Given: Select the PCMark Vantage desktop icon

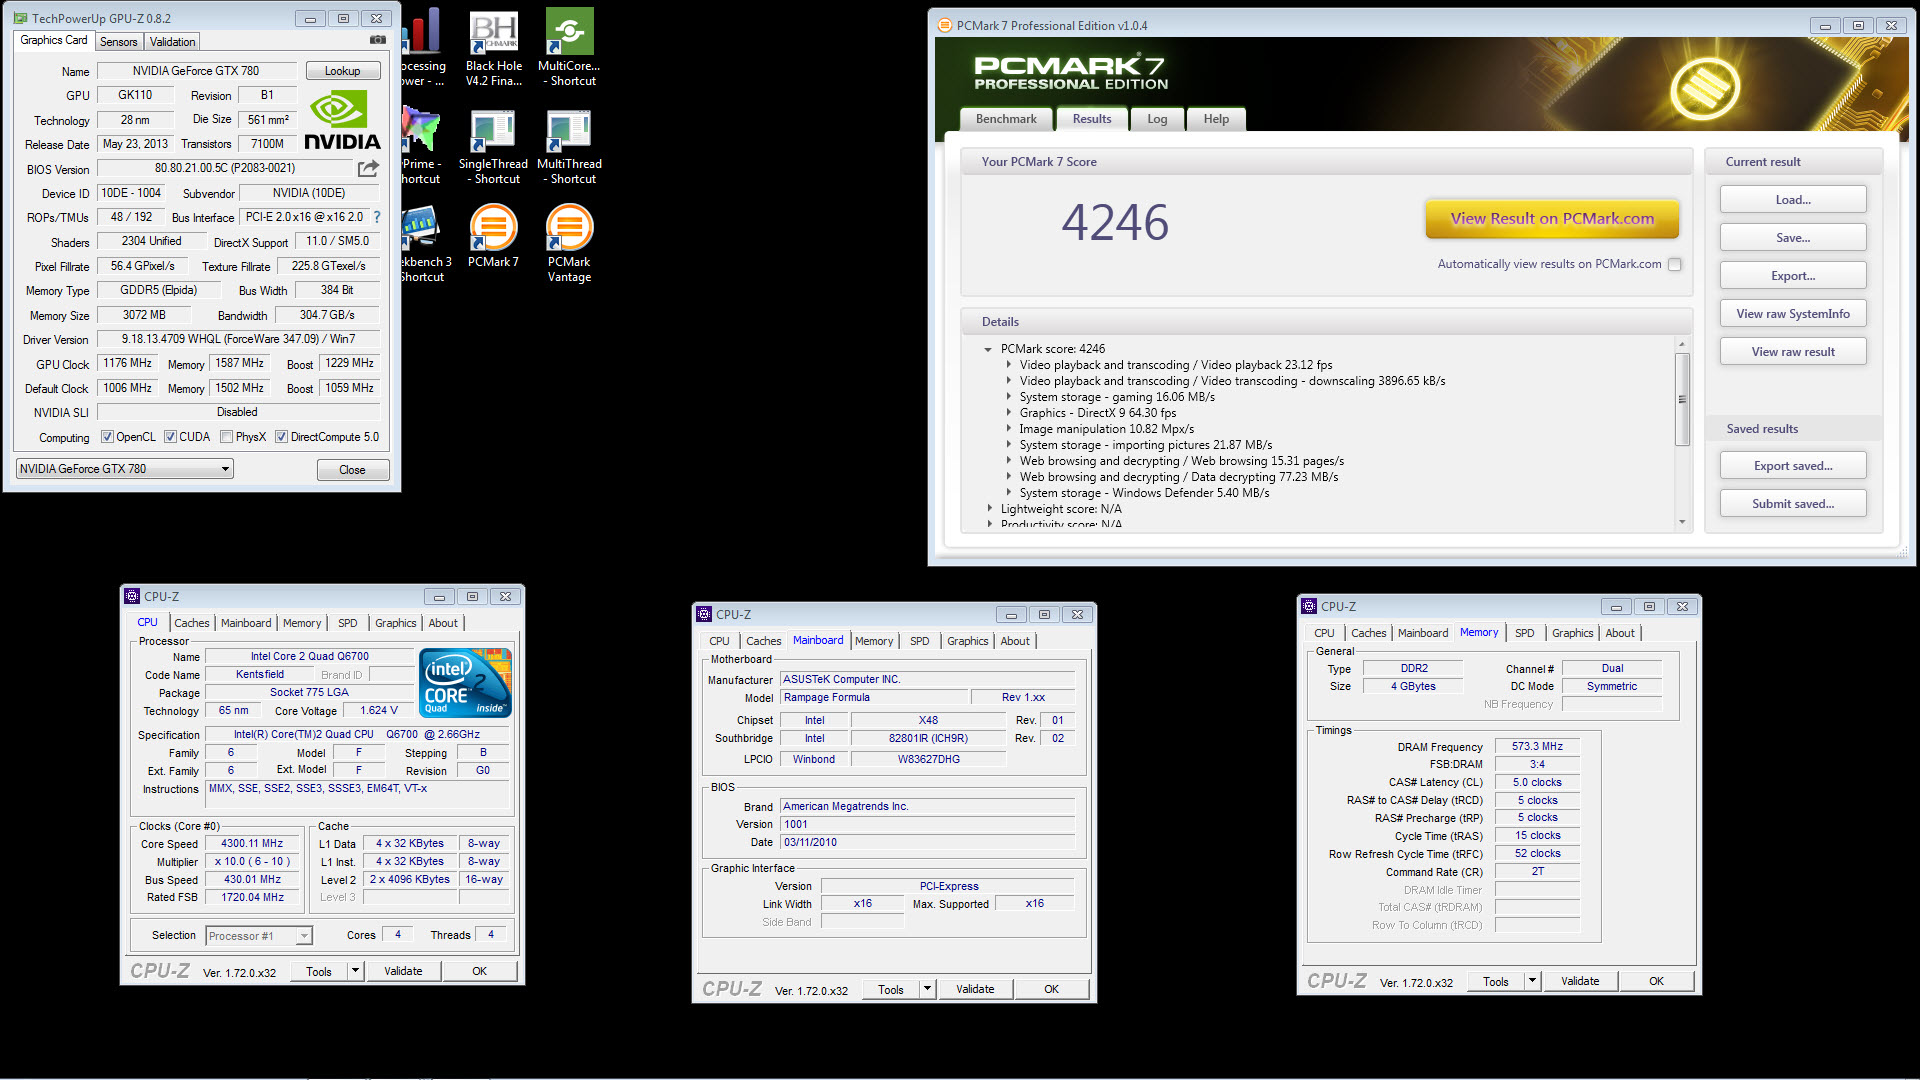Looking at the screenshot, I should 569,243.
